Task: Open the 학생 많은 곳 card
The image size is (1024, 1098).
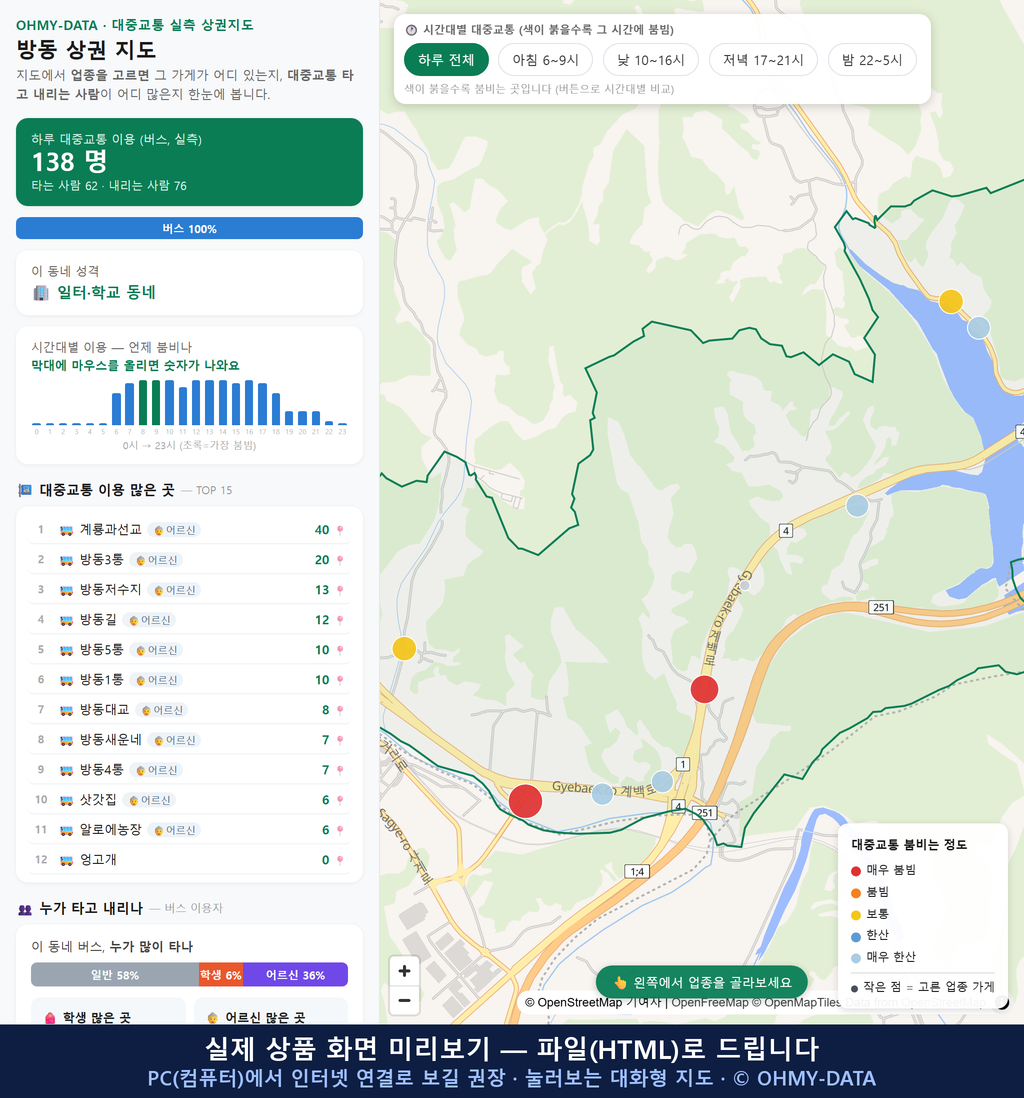Action: coord(109,1012)
